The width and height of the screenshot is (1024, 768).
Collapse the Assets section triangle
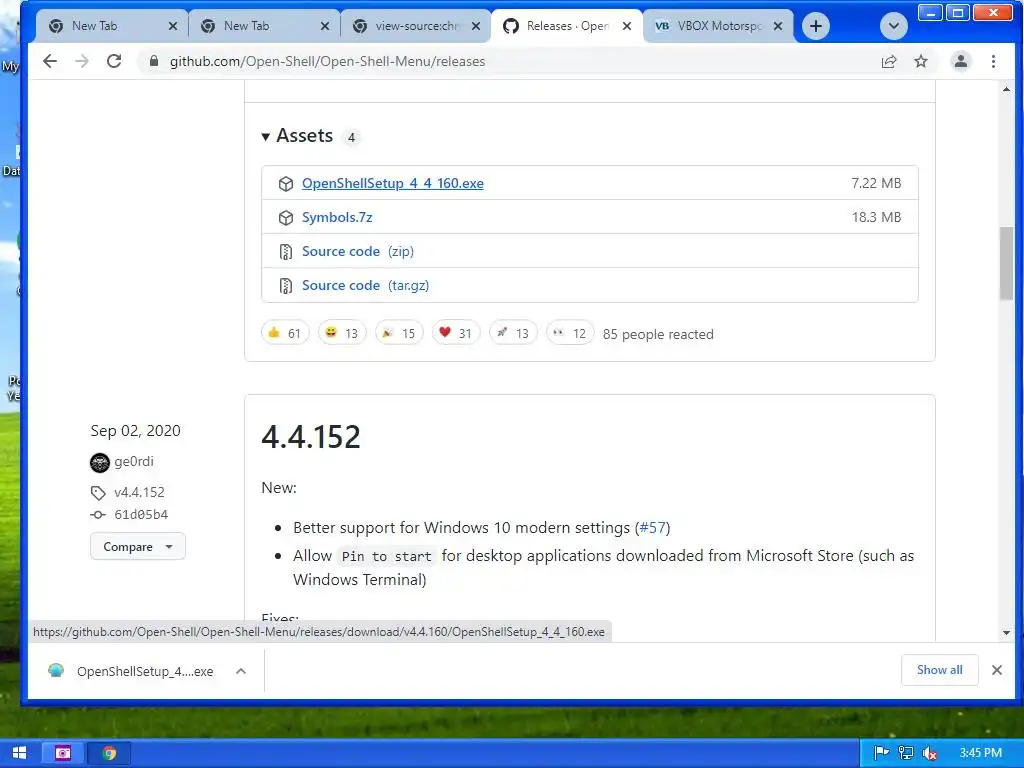pos(265,136)
